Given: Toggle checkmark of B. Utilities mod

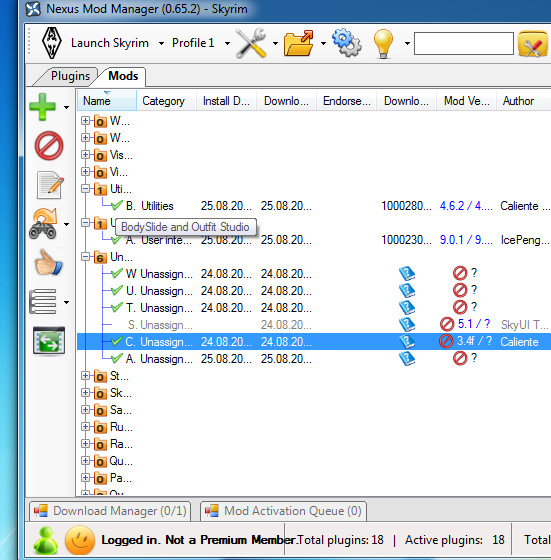Looking at the screenshot, I should [x=117, y=205].
